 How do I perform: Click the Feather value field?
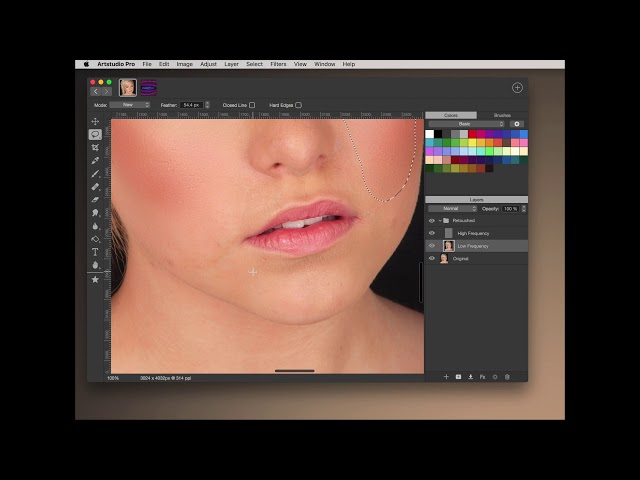click(191, 105)
